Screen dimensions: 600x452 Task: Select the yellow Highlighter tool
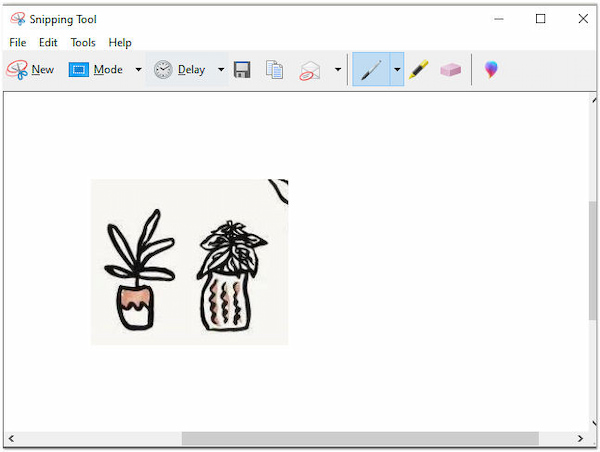(x=419, y=70)
